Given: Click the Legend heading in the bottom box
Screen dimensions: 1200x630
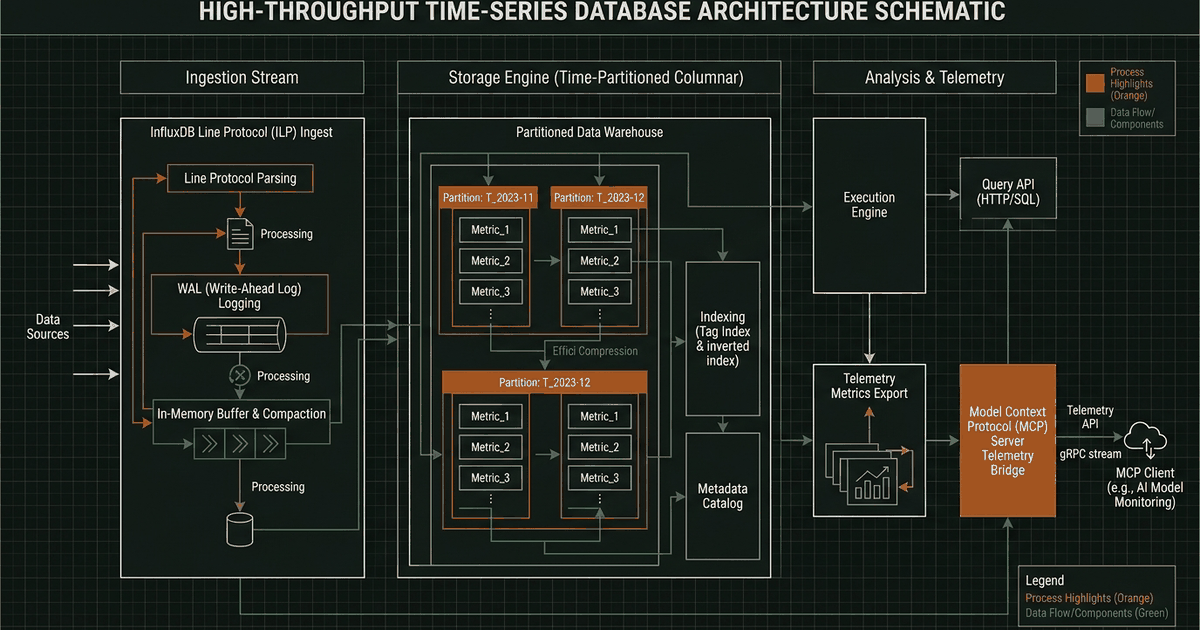Looking at the screenshot, I should coord(1045,580).
